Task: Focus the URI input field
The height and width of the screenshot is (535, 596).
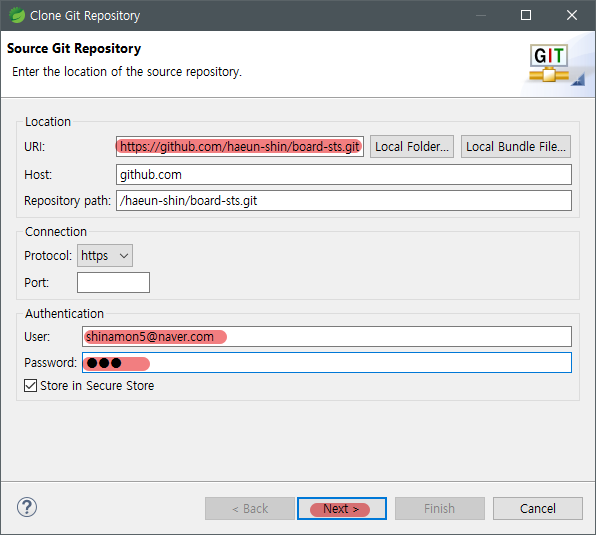Action: tap(240, 147)
